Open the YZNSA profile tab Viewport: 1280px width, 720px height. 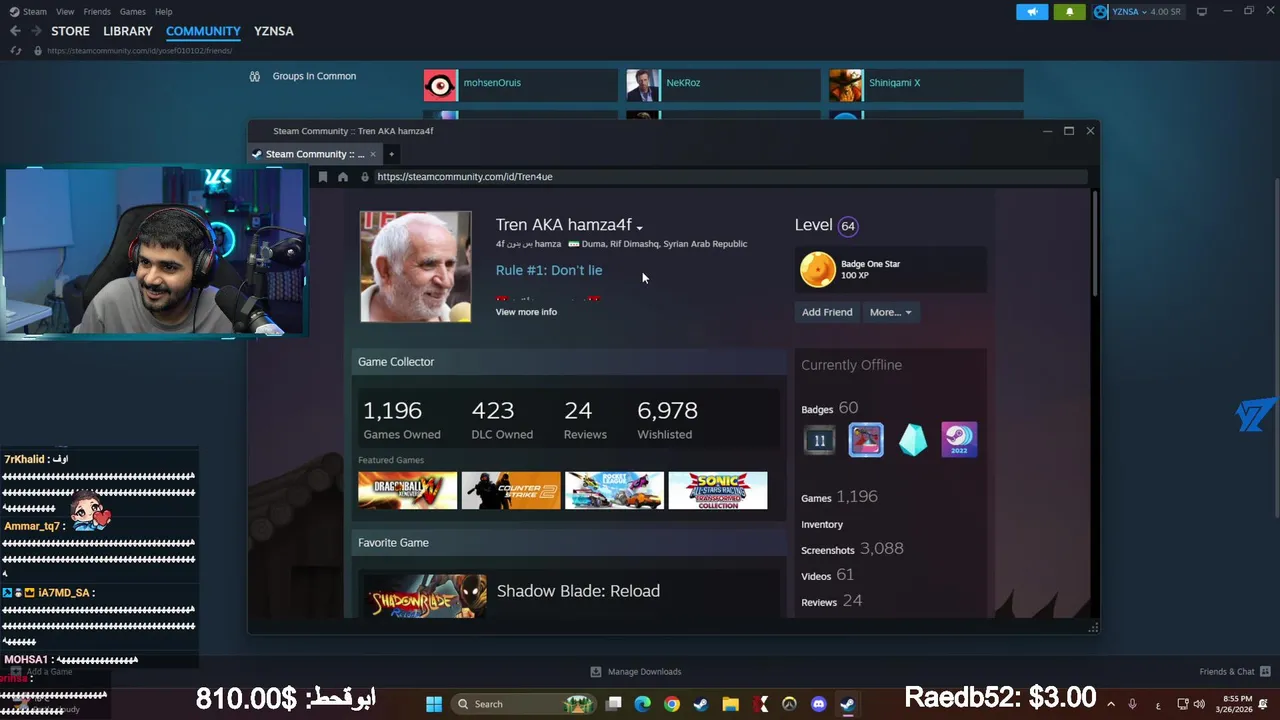click(x=274, y=31)
